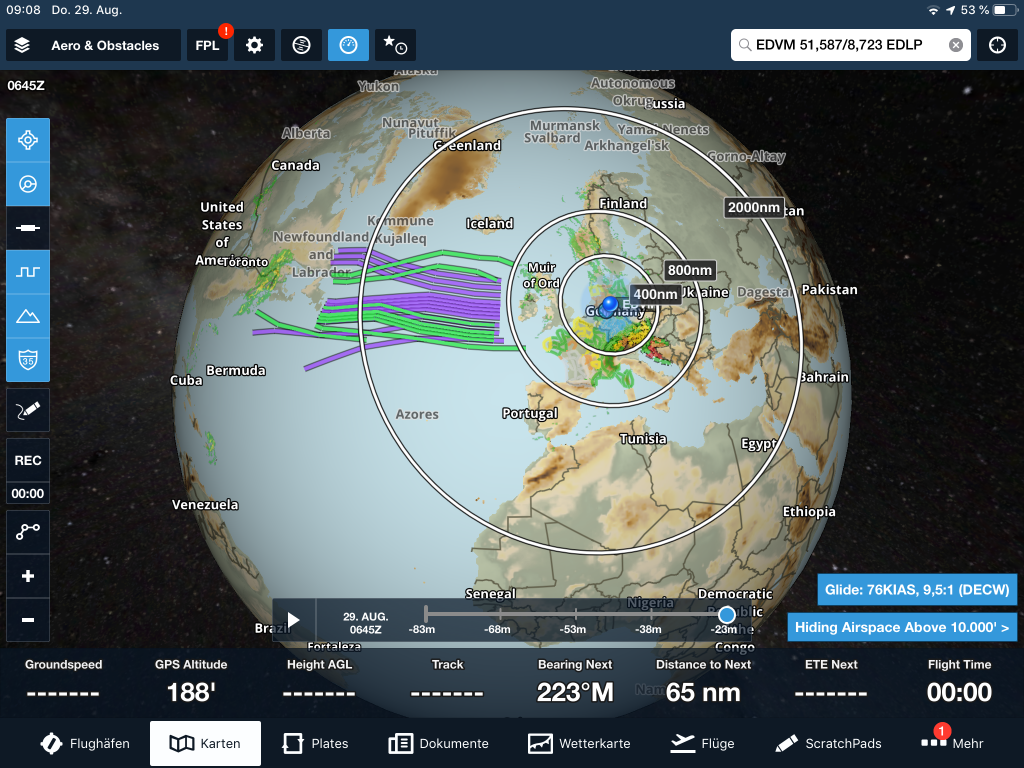The height and width of the screenshot is (768, 1024).
Task: Toggle the globe view button
Action: [x=301, y=45]
